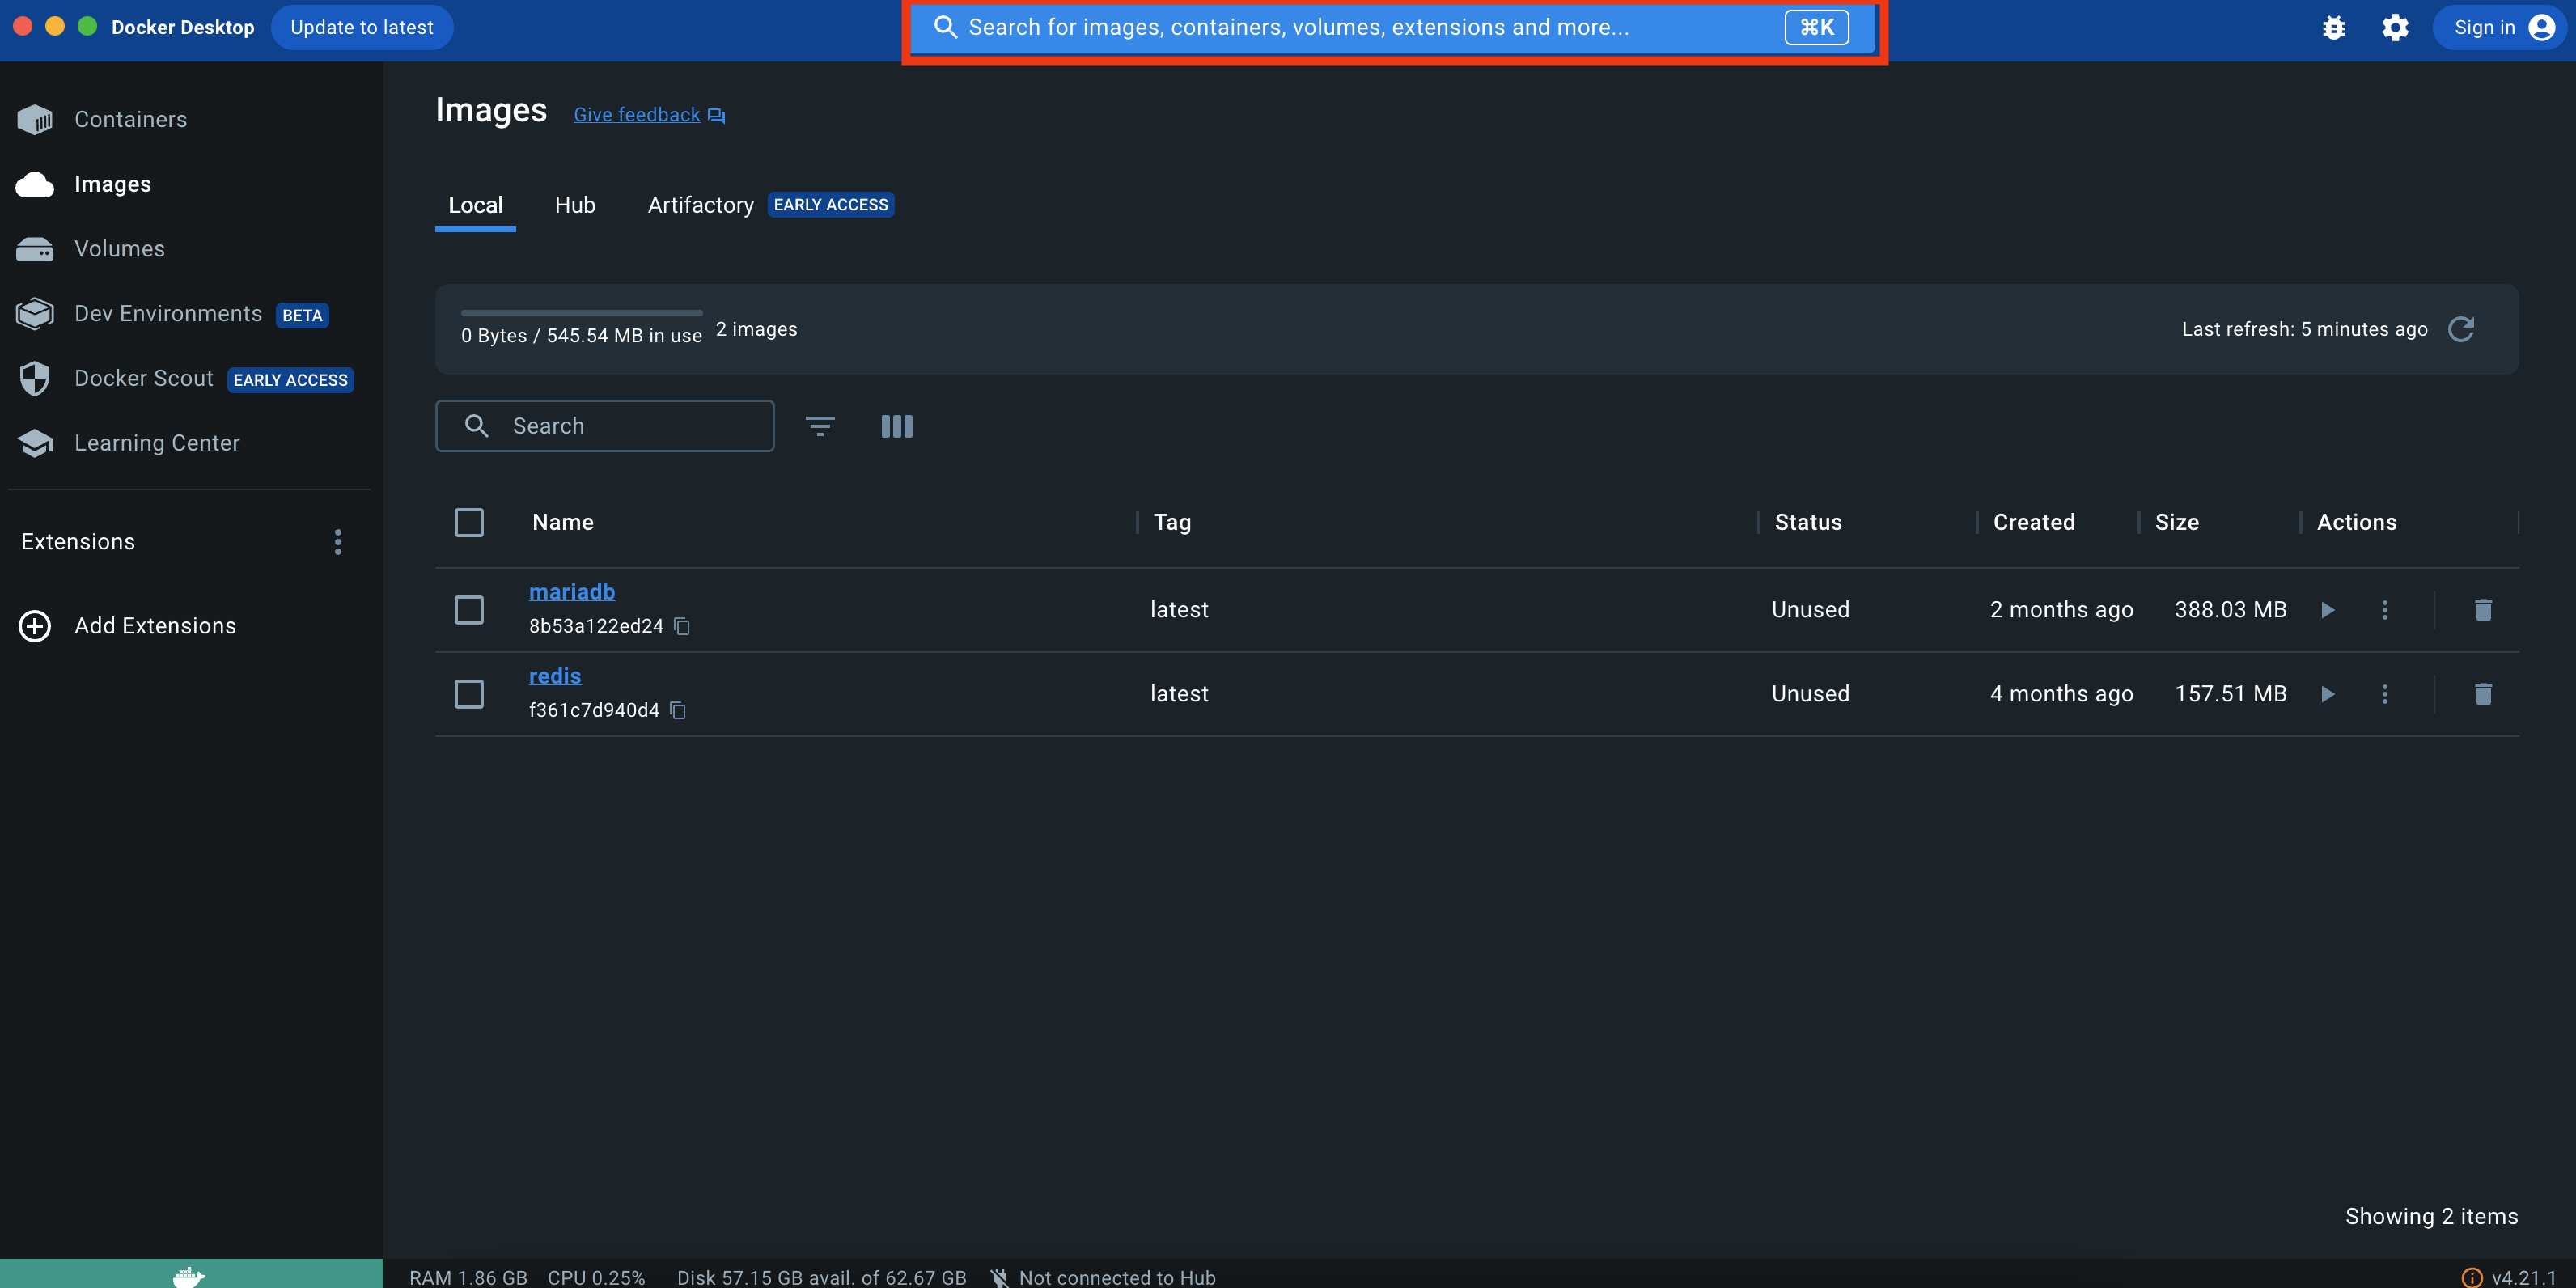Open the filter dropdown for images list
The width and height of the screenshot is (2576, 1288).
coord(821,426)
